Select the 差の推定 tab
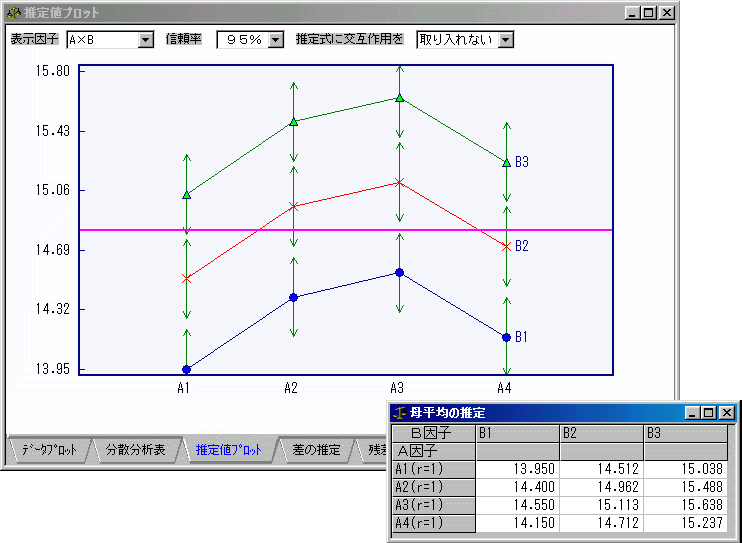The image size is (742, 543). [315, 450]
